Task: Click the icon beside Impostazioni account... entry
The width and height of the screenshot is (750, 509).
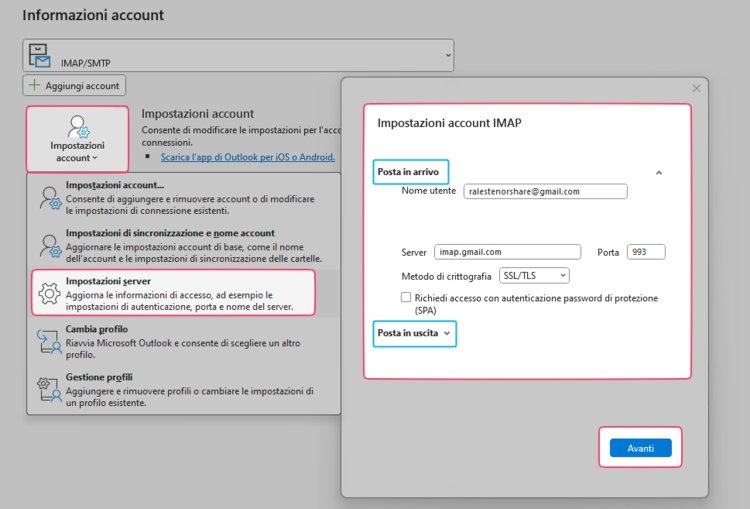Action: 51,198
